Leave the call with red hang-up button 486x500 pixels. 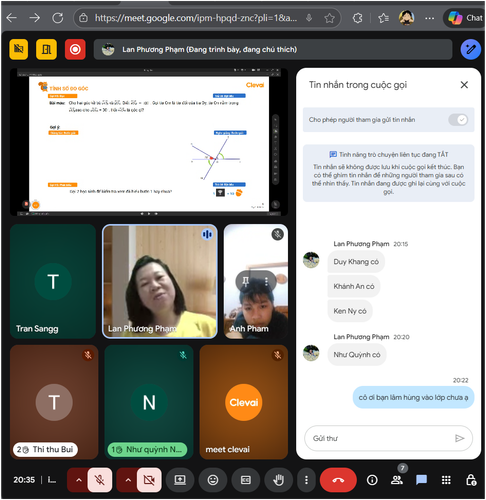[338, 480]
